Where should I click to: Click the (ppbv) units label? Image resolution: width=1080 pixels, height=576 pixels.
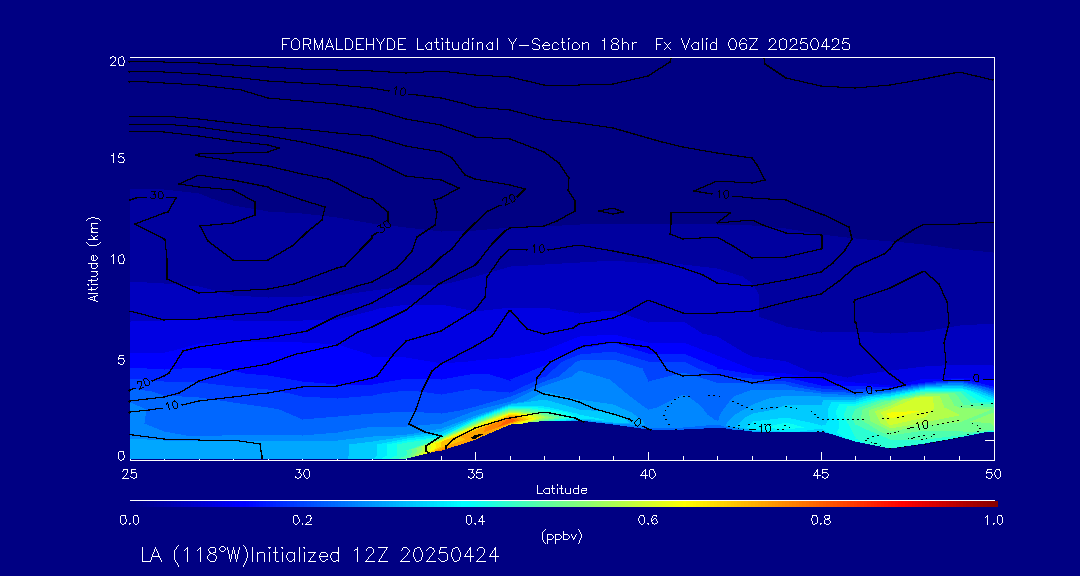point(561,536)
